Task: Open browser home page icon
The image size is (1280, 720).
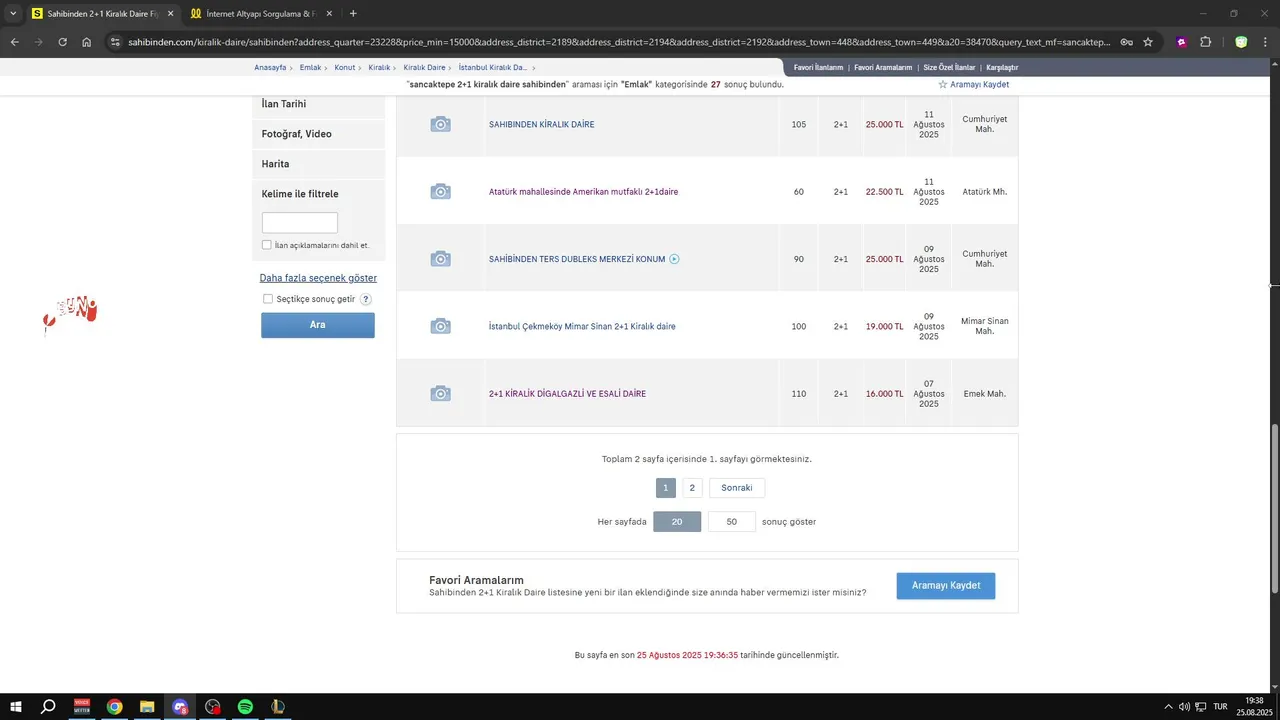Action: tap(87, 42)
